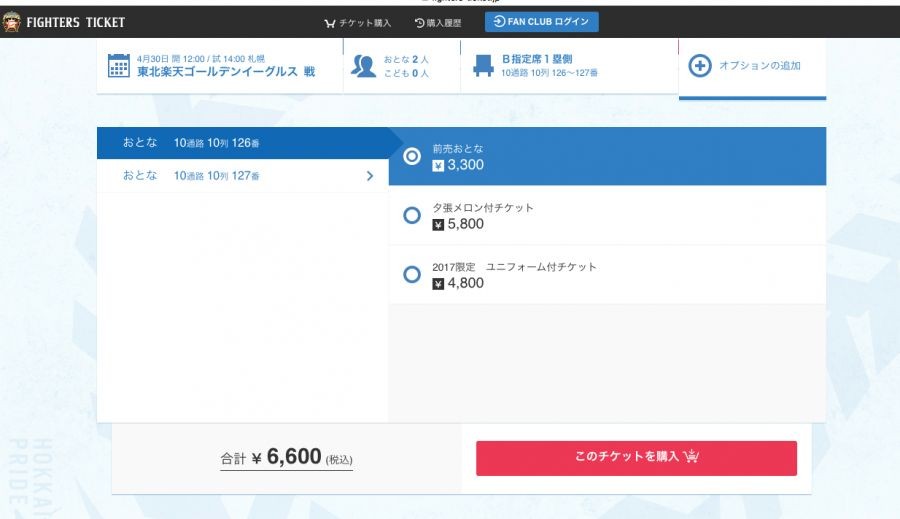Open the チケット購入 menu item
The height and width of the screenshot is (519, 900).
(358, 22)
